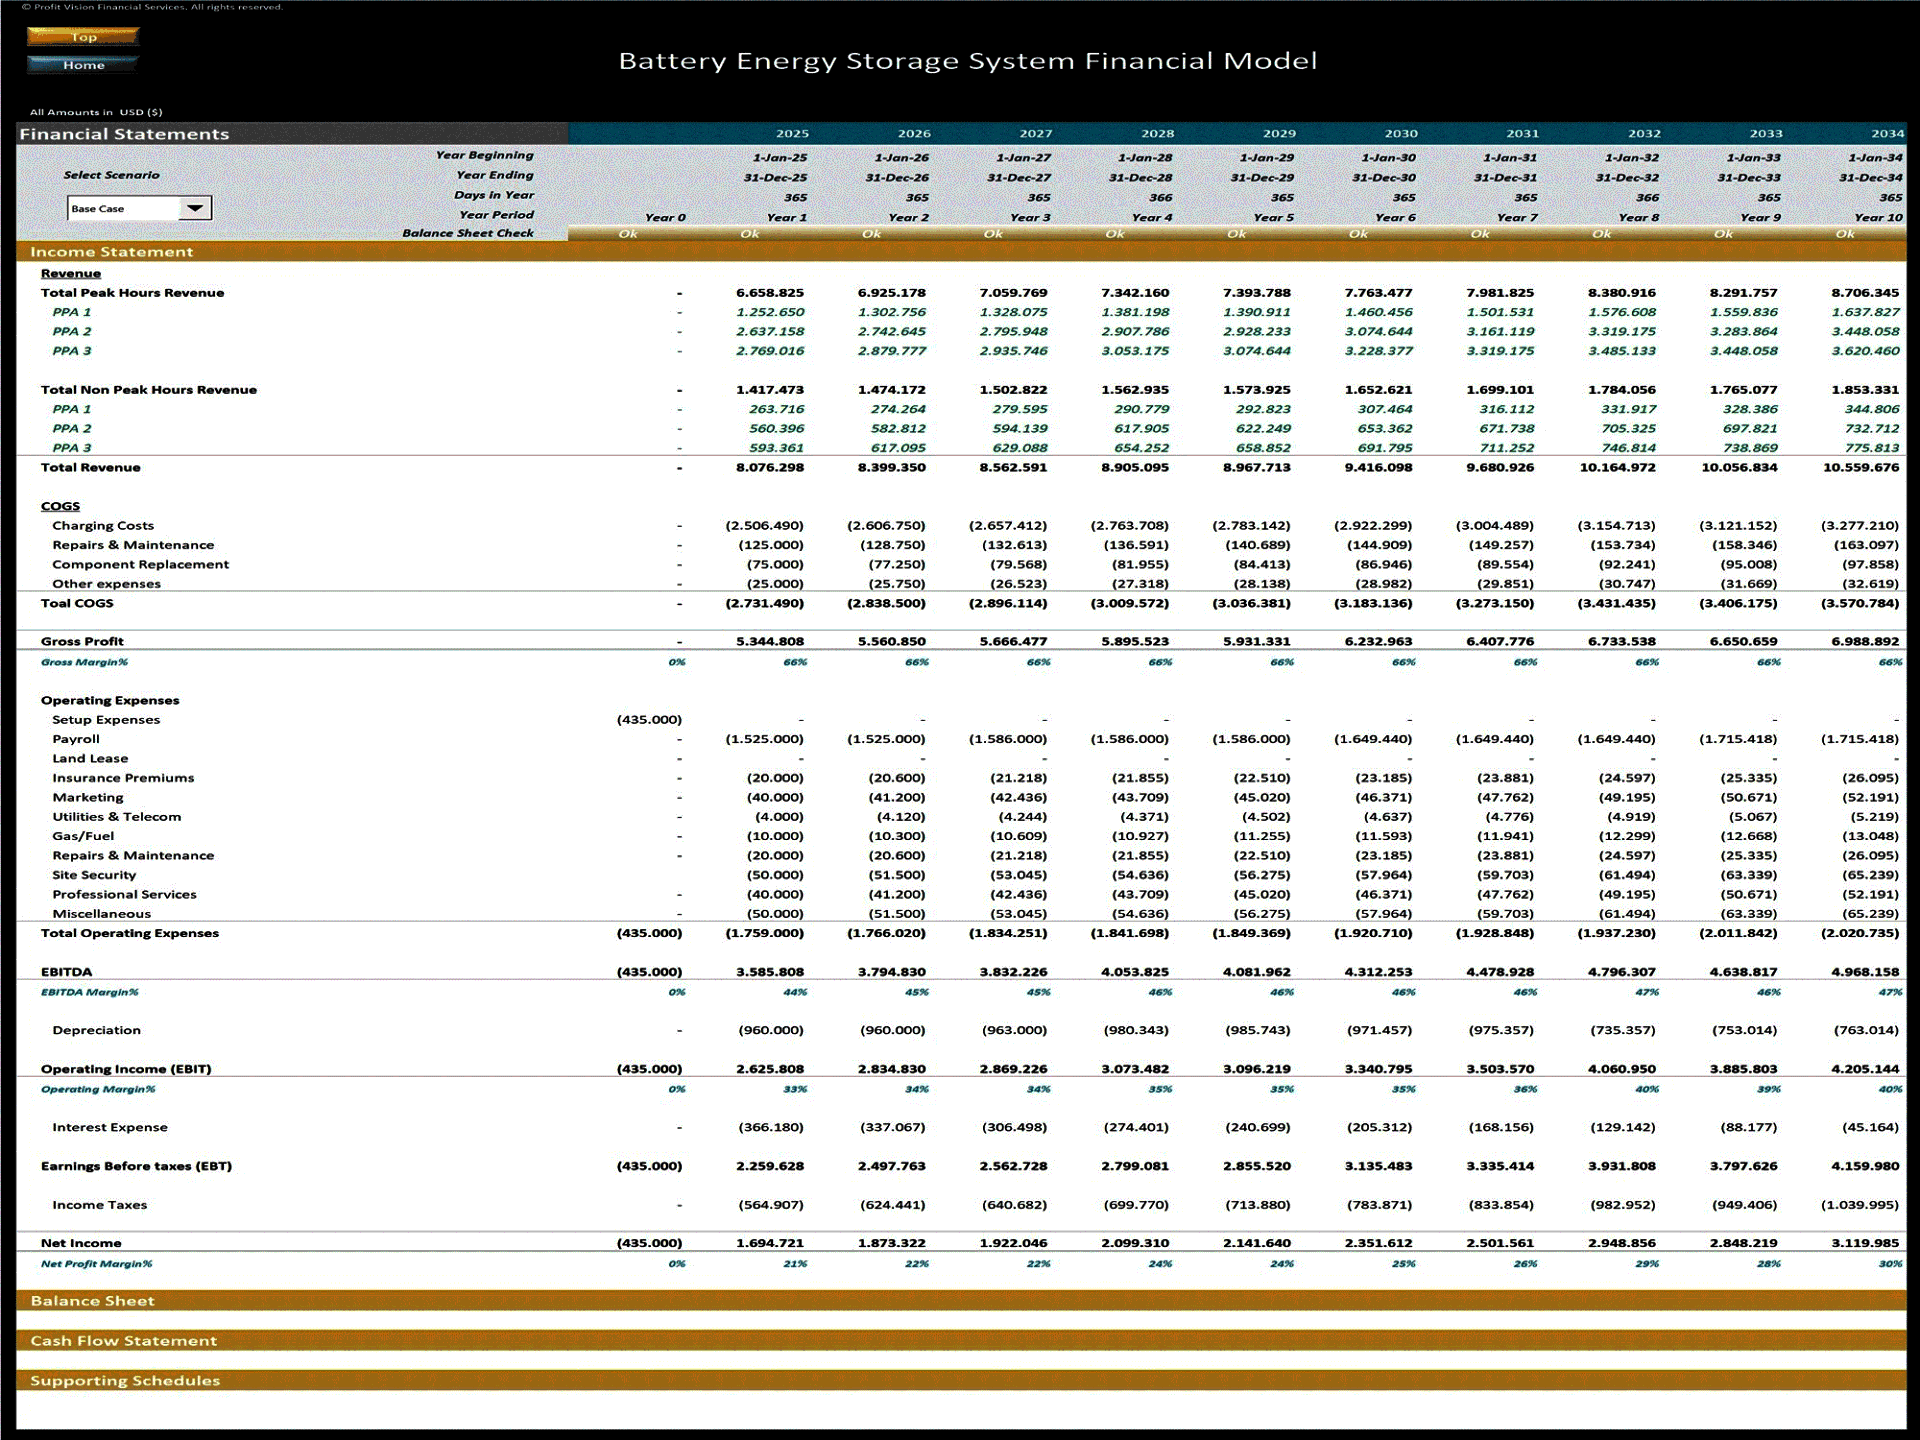The image size is (1920, 1440).
Task: Select Marketing 2025 value (40.000)
Action: click(775, 797)
